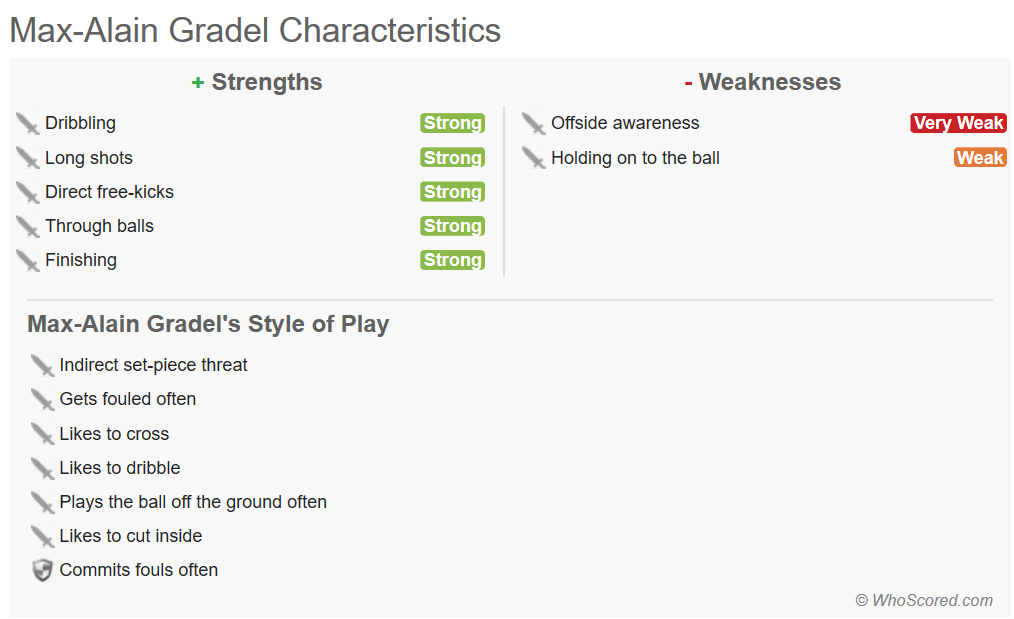The height and width of the screenshot is (619, 1014).
Task: Click the sword icon next to Long shots
Action: pyautogui.click(x=28, y=158)
